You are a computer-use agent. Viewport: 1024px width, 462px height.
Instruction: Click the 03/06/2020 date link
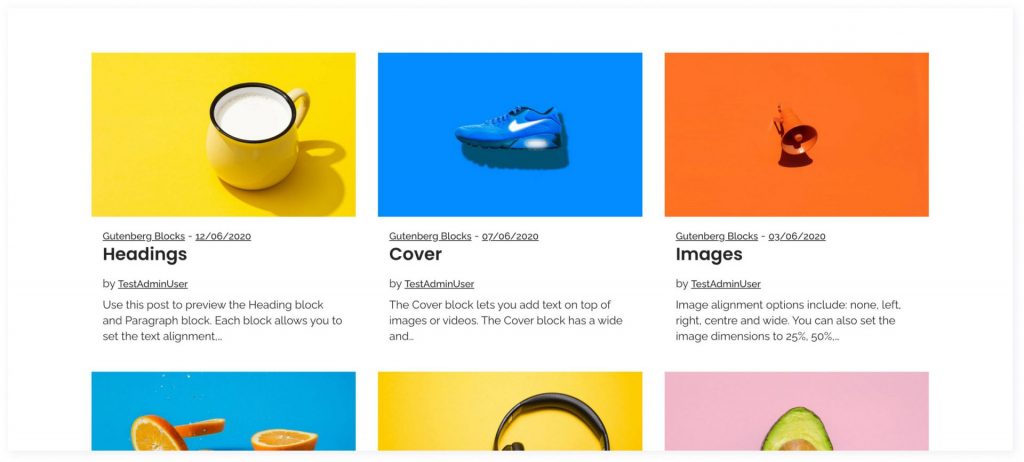[x=797, y=237]
